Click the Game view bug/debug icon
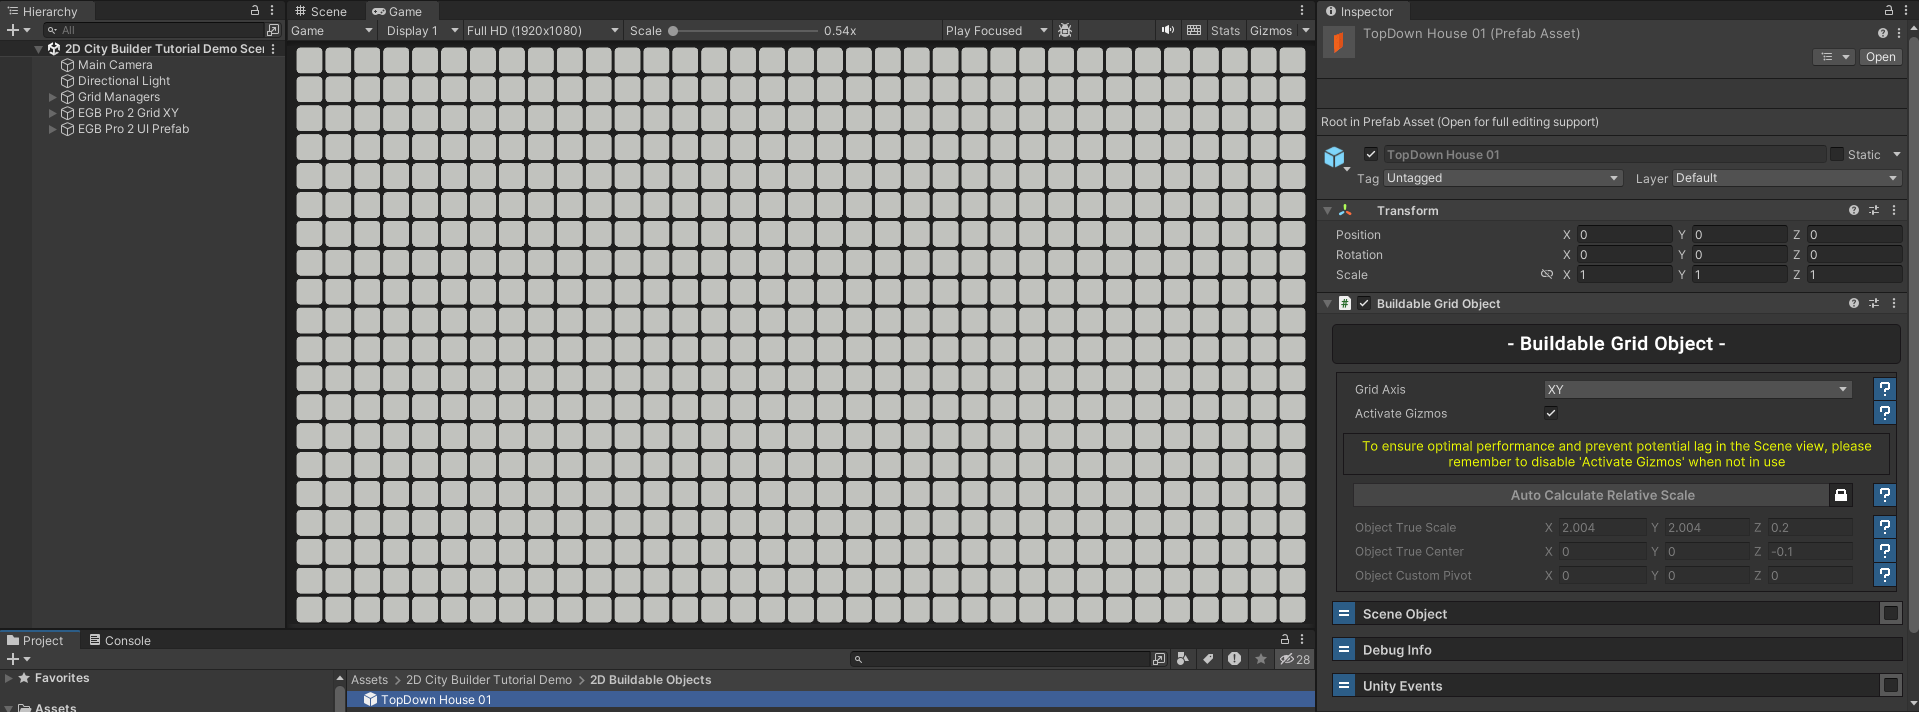 pyautogui.click(x=1065, y=31)
